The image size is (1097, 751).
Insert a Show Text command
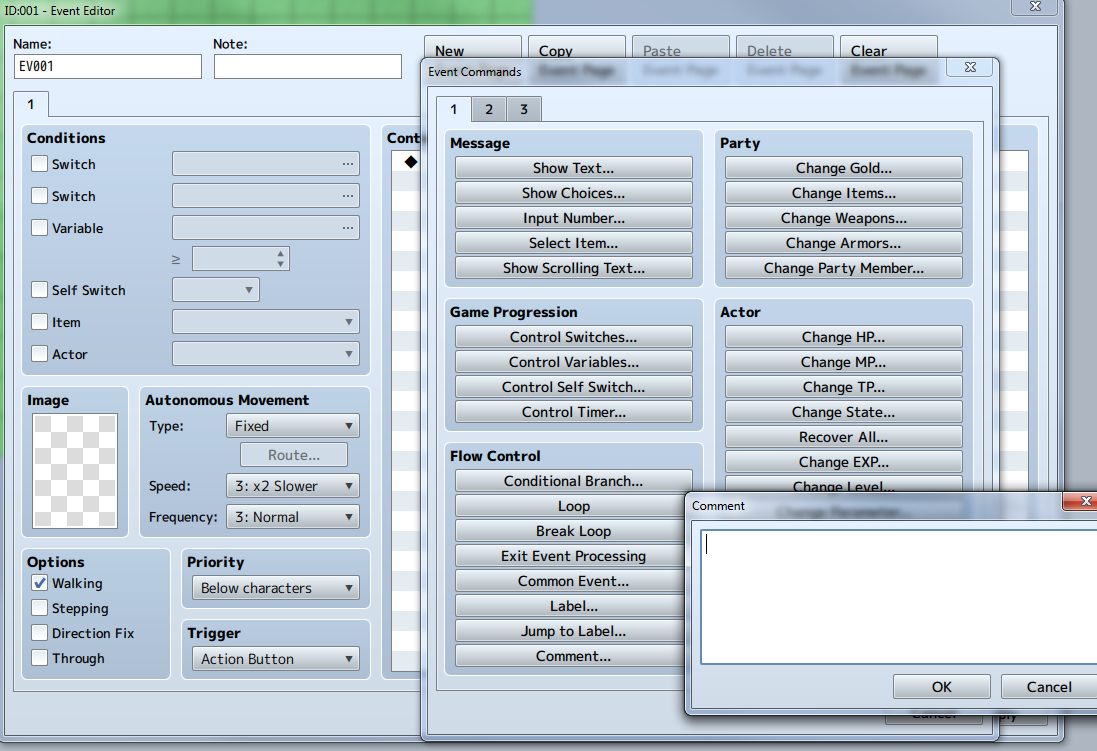tap(573, 167)
